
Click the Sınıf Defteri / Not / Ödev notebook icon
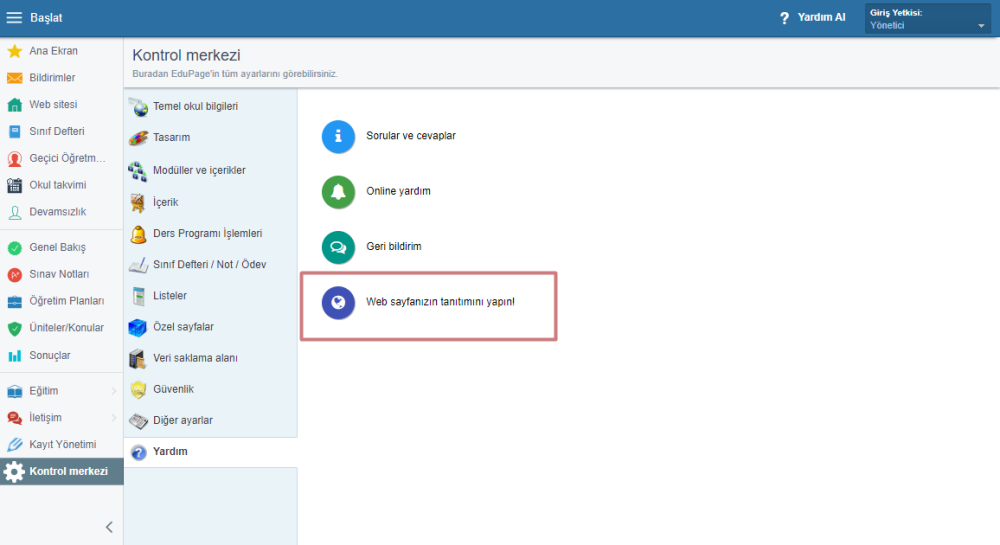[x=138, y=265]
